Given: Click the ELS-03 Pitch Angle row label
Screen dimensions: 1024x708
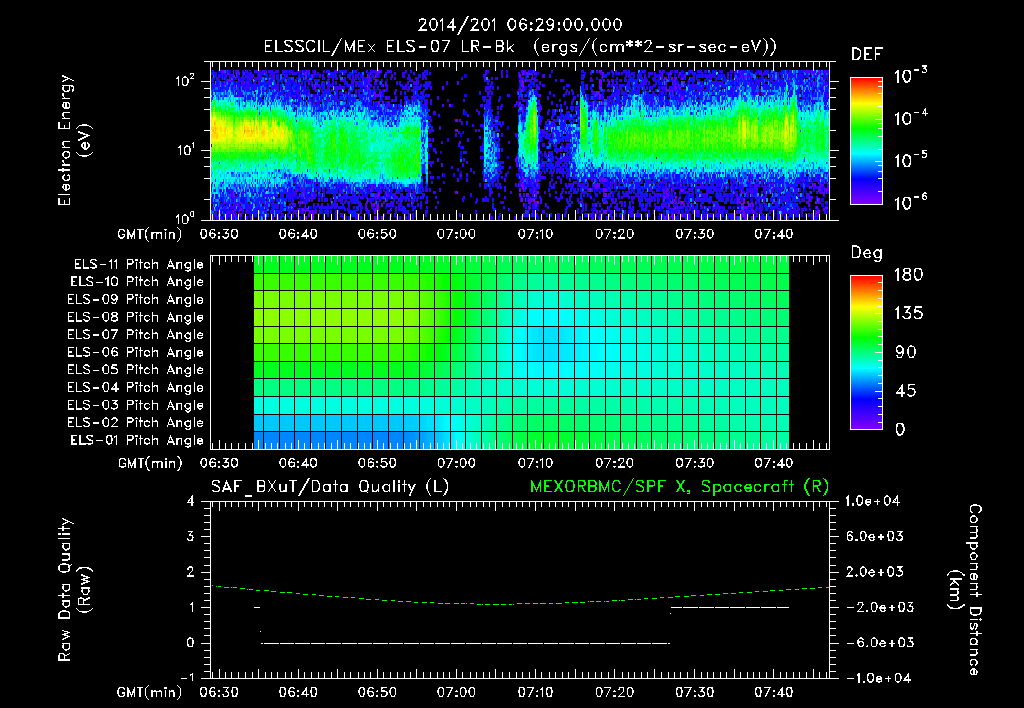Looking at the screenshot, I should (x=135, y=405).
